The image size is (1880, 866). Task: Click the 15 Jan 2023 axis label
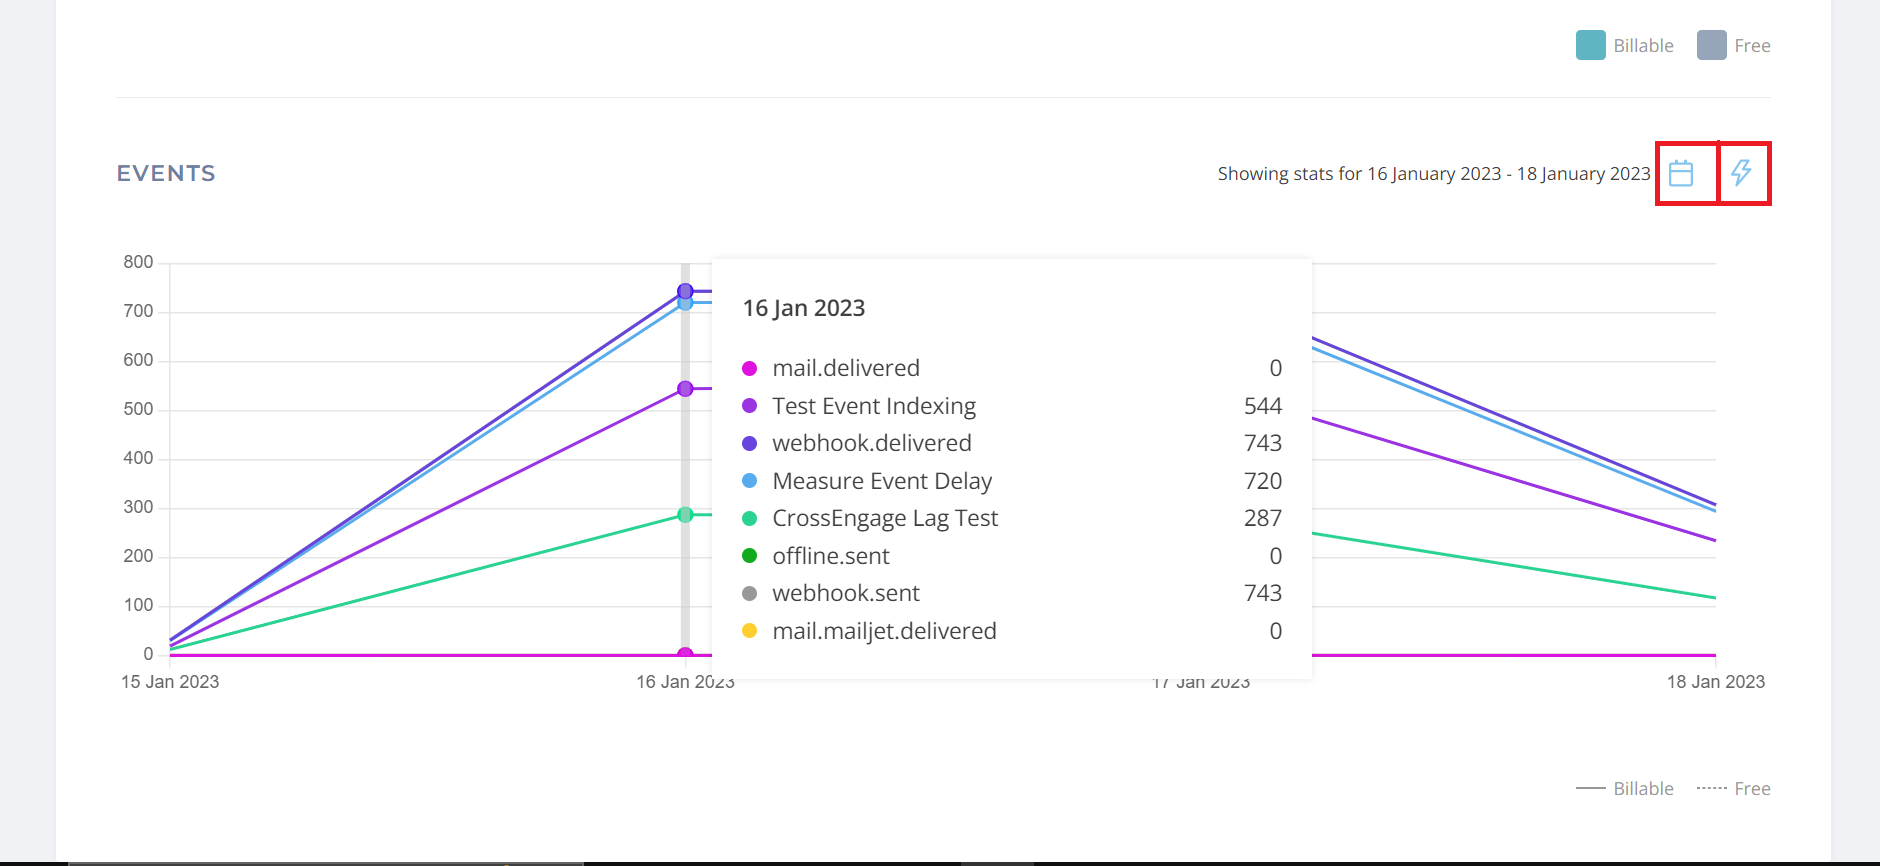tap(170, 682)
